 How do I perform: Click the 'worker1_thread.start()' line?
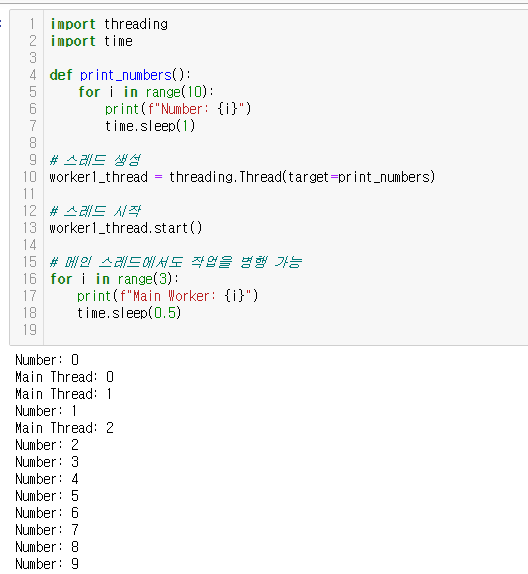[x=126, y=228]
